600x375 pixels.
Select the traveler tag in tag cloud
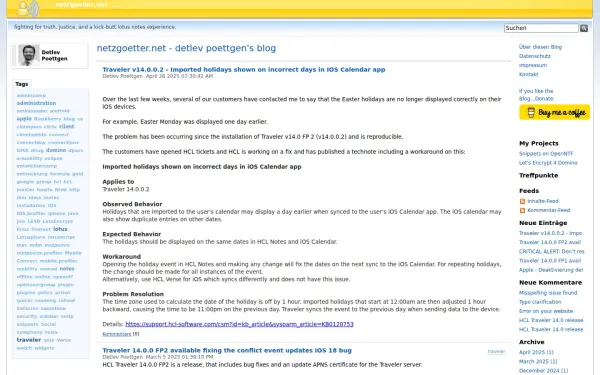point(28,340)
